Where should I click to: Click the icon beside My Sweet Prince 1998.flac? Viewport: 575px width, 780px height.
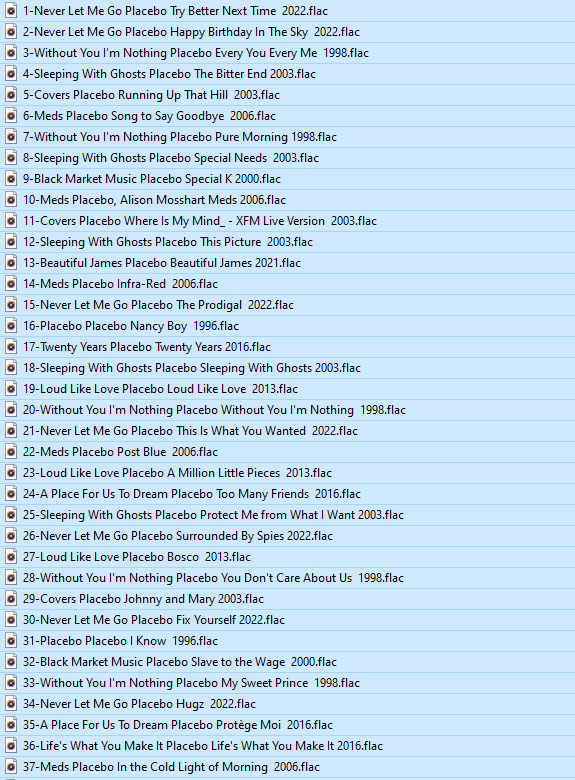pos(11,682)
